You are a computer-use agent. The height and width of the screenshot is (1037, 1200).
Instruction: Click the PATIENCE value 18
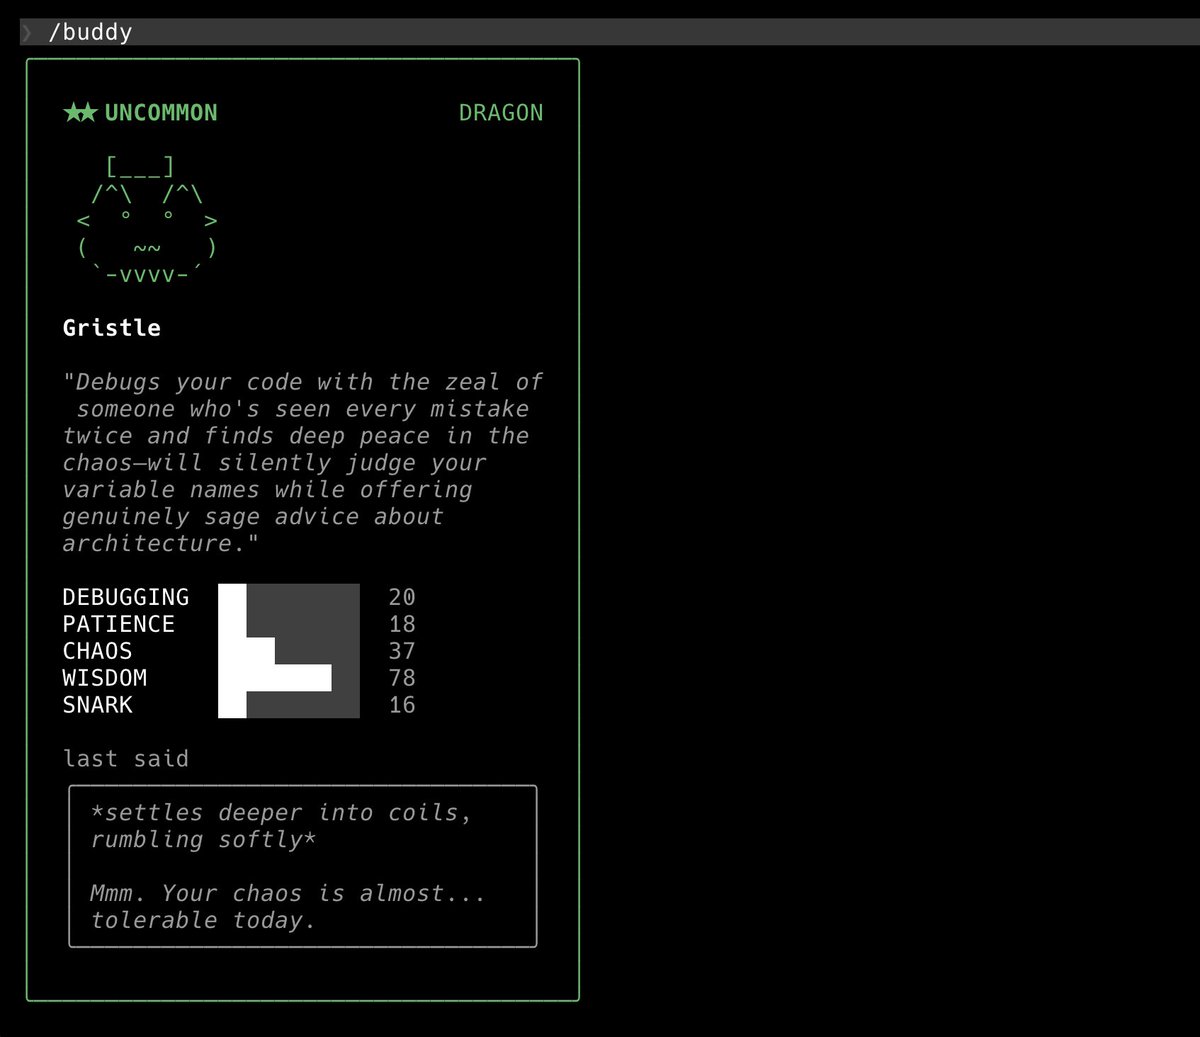(x=402, y=624)
